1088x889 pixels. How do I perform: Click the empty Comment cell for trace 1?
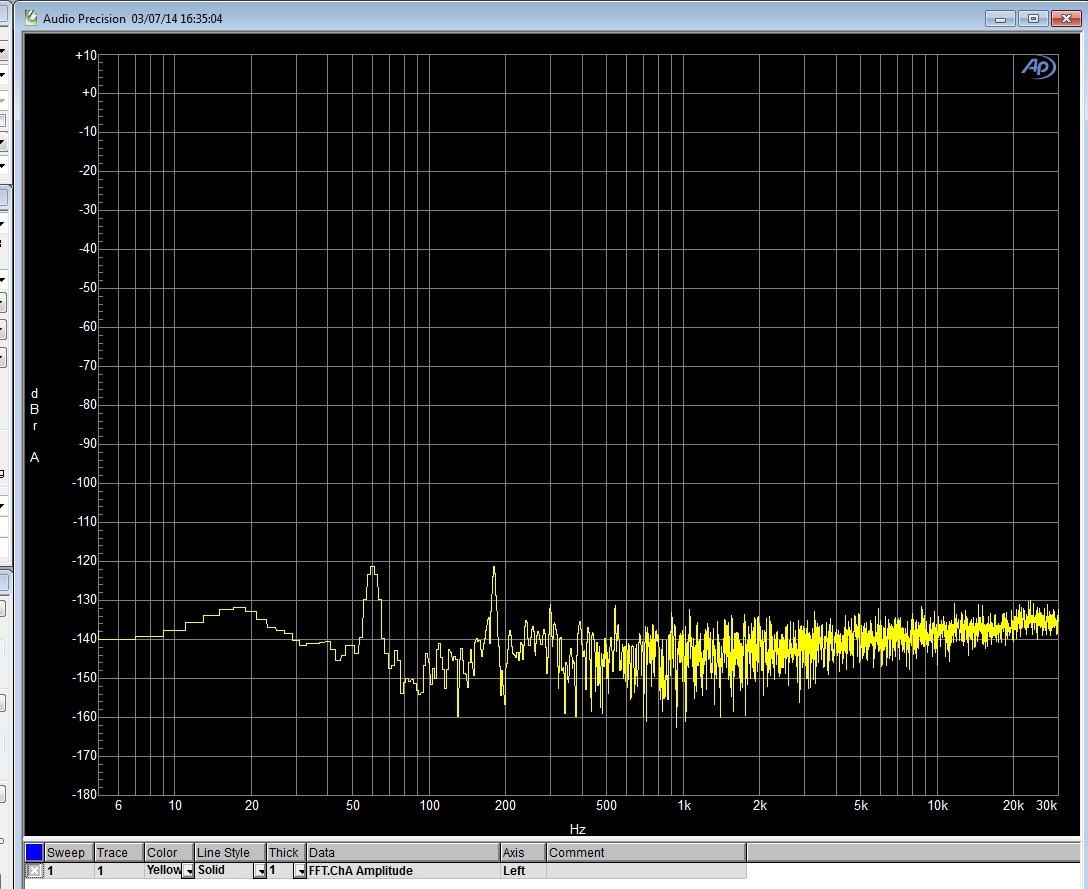click(x=646, y=870)
